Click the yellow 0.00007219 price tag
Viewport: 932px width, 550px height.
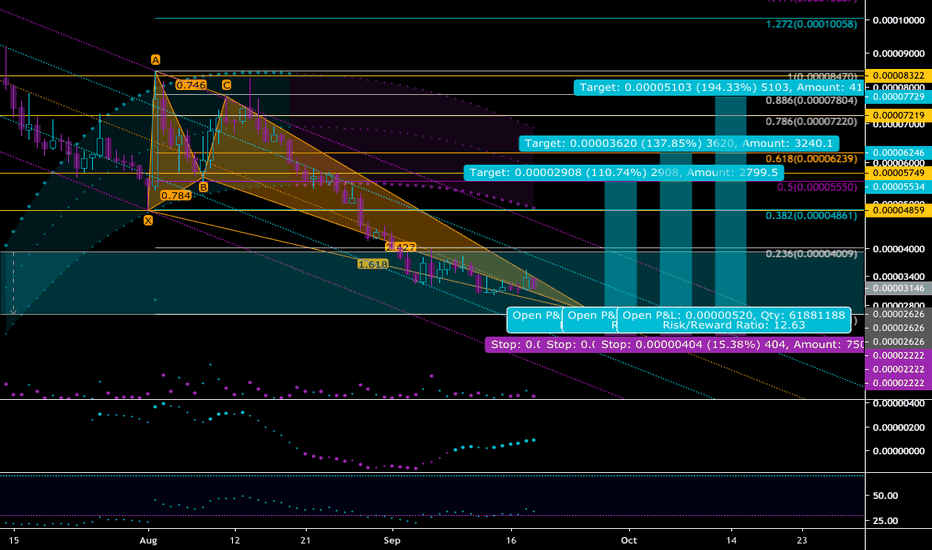(899, 115)
